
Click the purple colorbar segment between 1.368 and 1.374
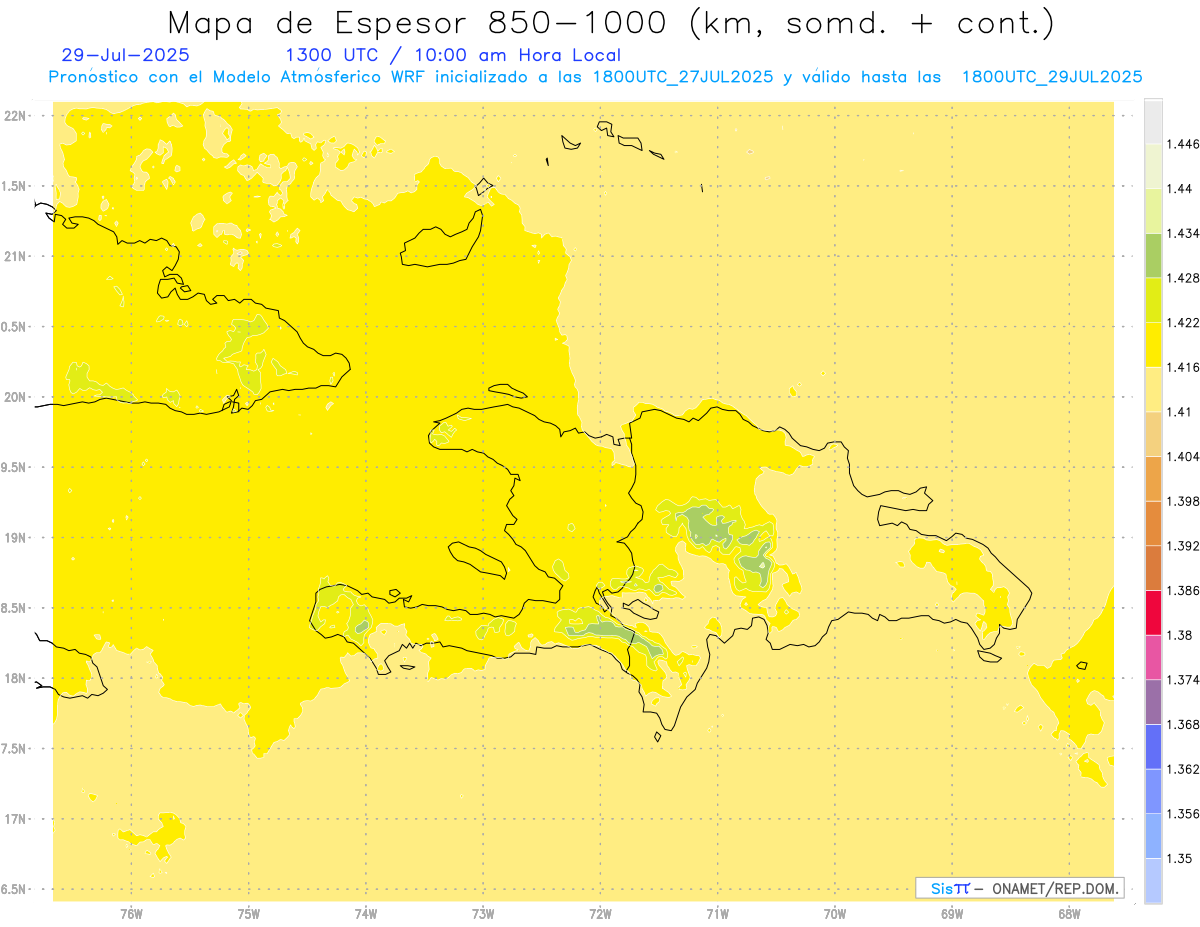(1153, 701)
